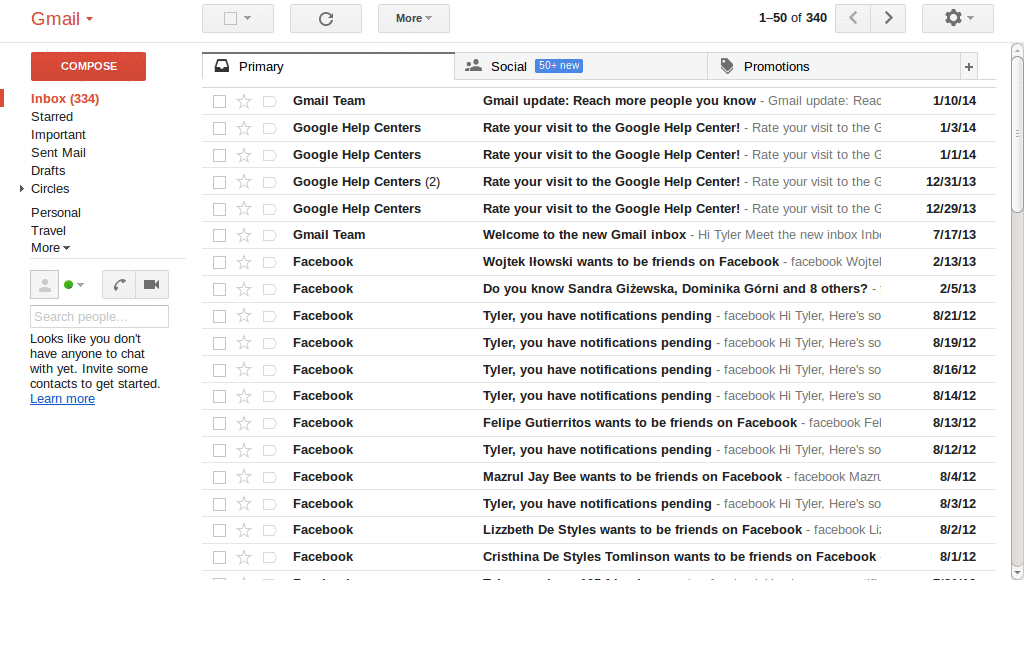Open the Drafts folder
Viewport: 1024px width, 645px height.
48,171
